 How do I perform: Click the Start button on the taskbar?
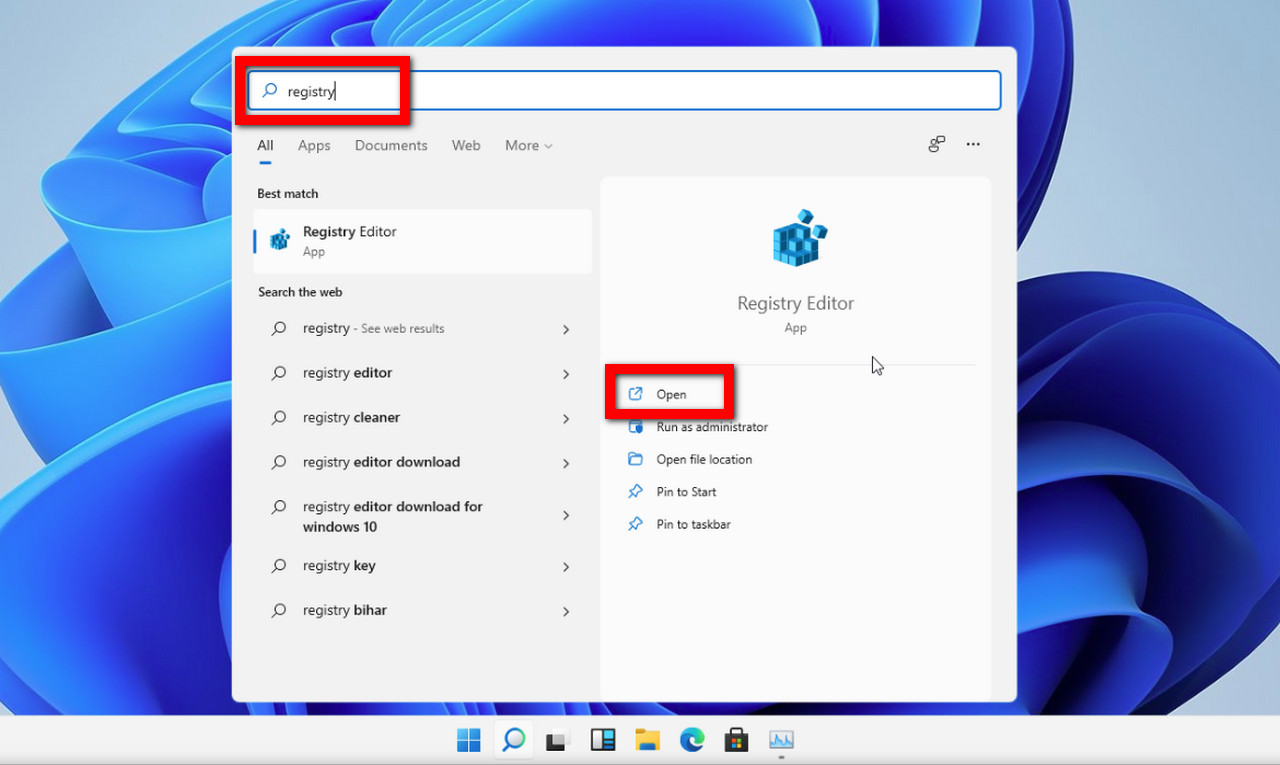[468, 740]
